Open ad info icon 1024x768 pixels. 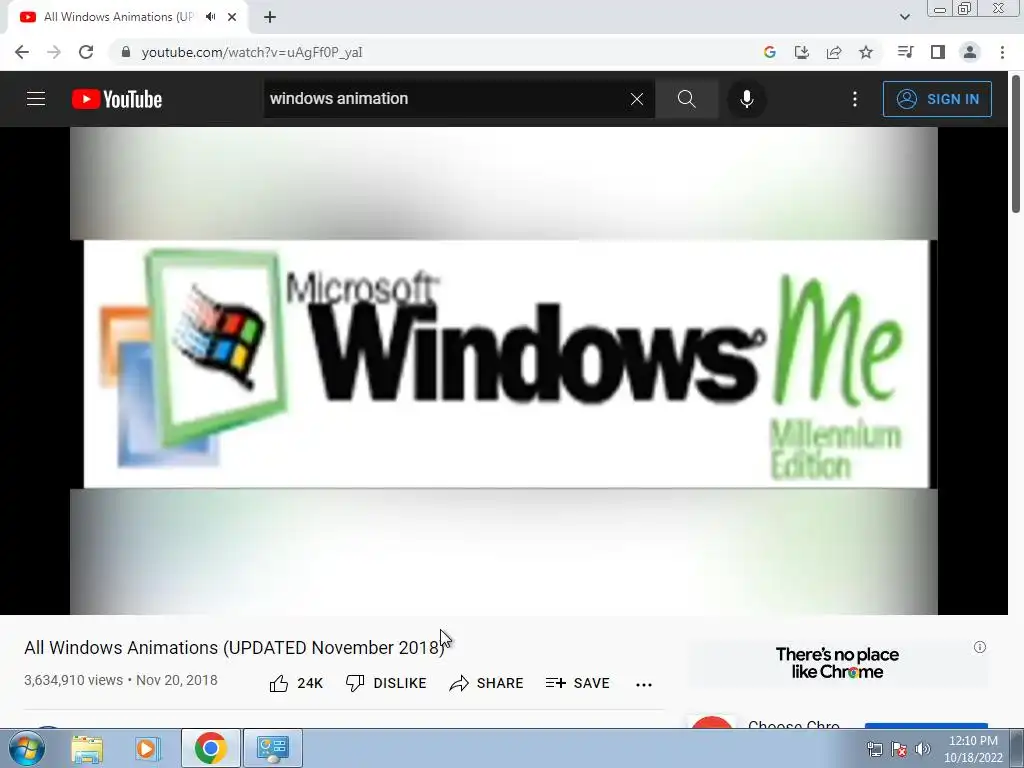point(980,647)
